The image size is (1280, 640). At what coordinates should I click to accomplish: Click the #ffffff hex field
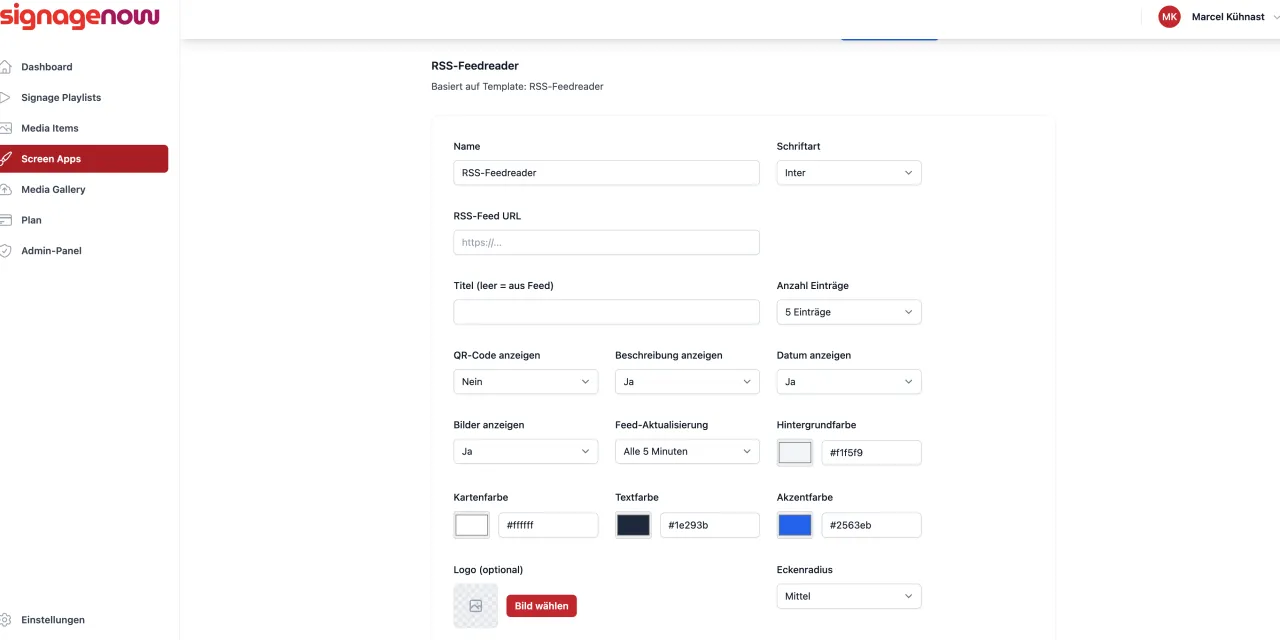(x=548, y=525)
